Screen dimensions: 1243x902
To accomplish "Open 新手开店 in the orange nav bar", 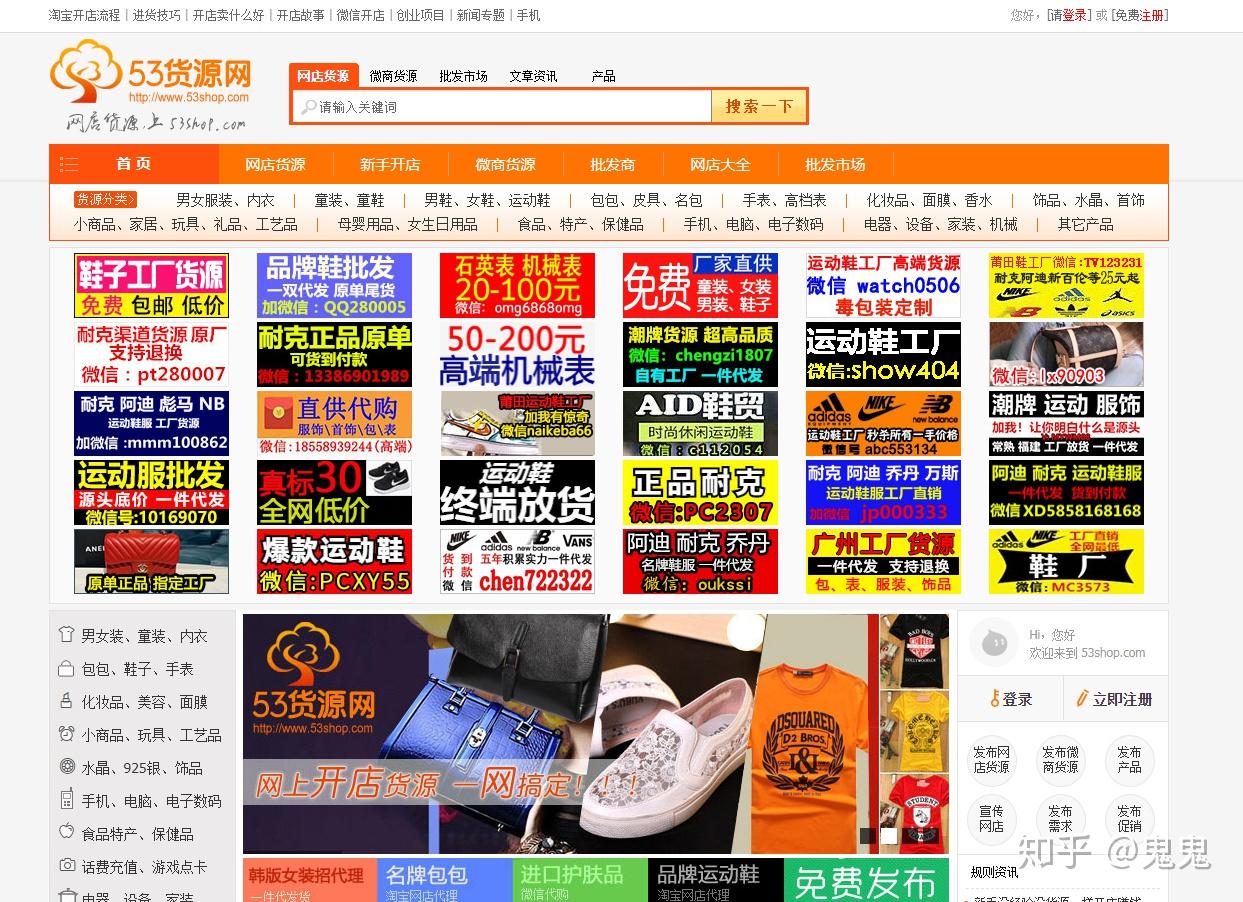I will point(390,164).
